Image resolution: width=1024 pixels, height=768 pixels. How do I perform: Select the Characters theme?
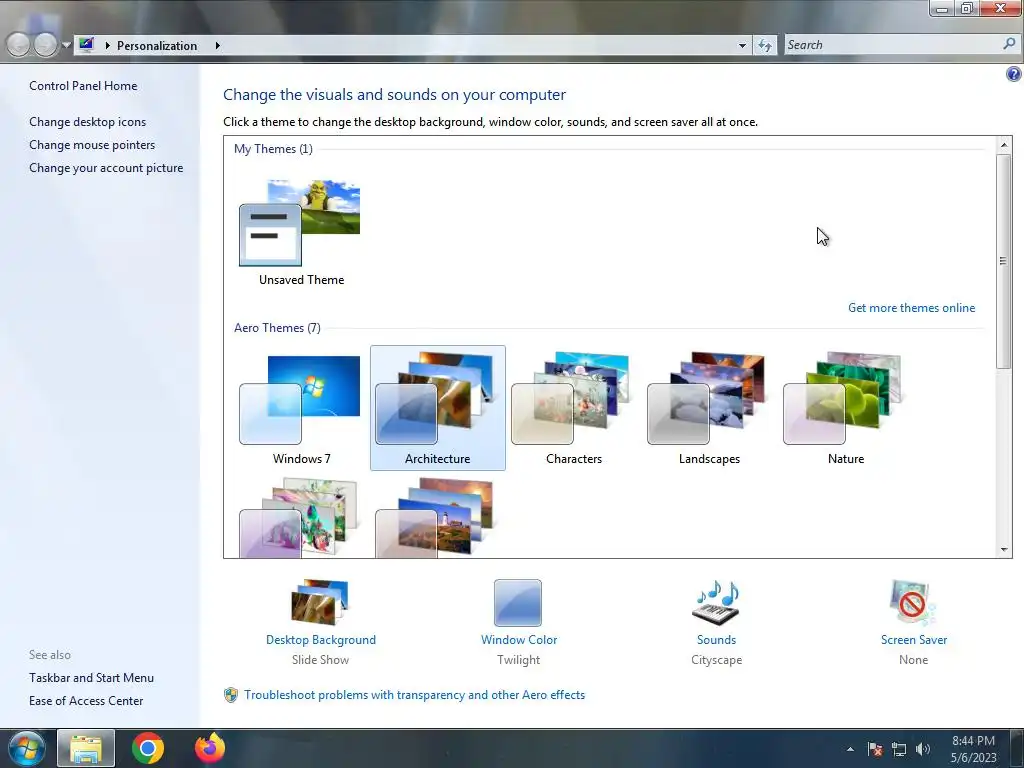tap(573, 408)
